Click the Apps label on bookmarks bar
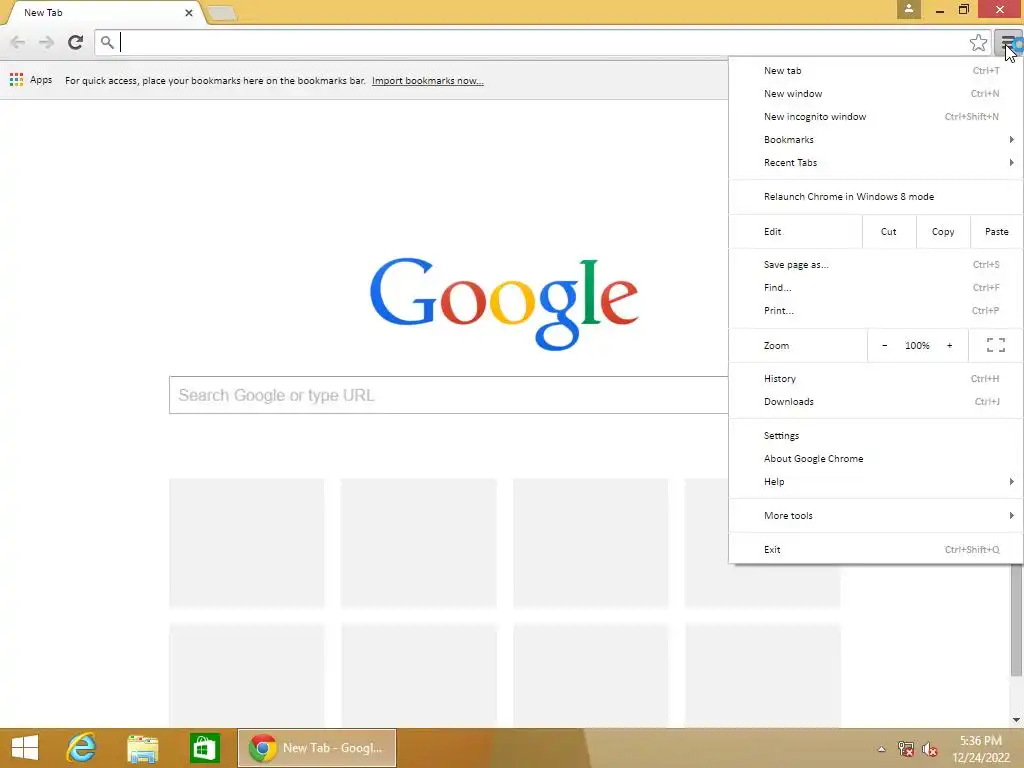 tap(40, 80)
